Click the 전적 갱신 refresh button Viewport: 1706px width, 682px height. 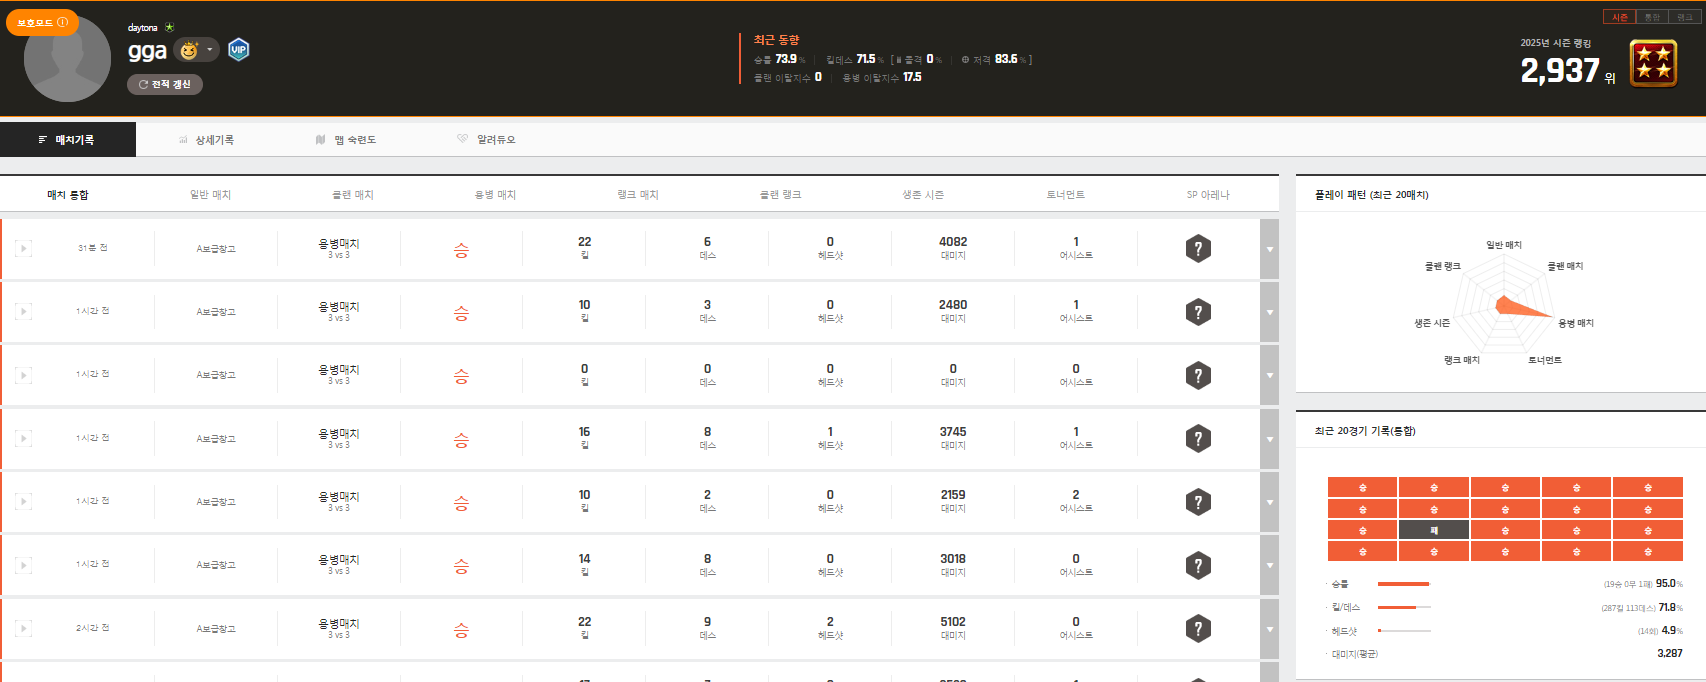point(165,85)
